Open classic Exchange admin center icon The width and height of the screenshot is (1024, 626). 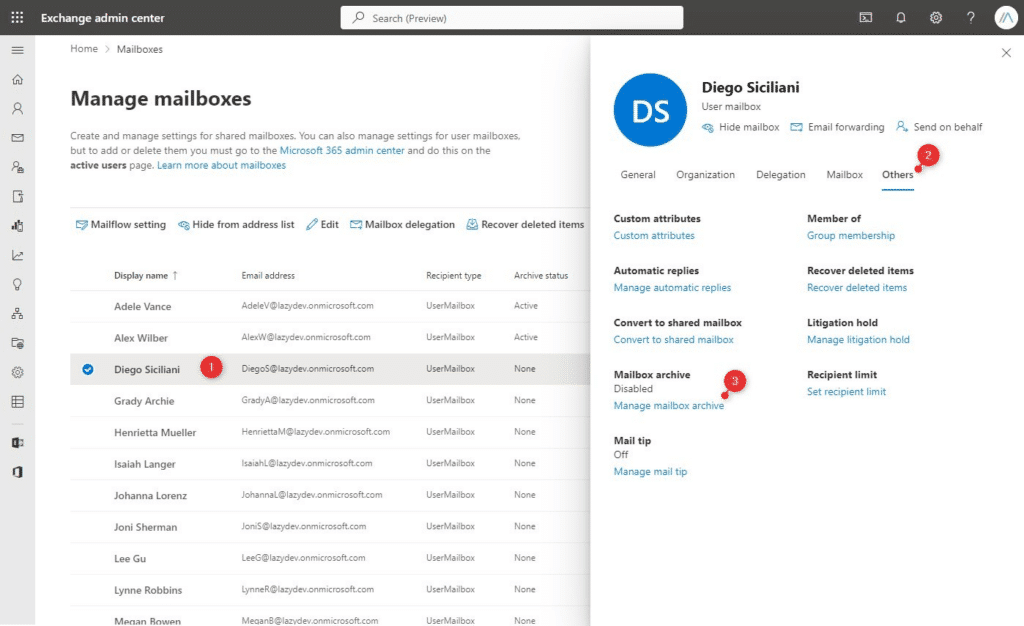pos(18,443)
